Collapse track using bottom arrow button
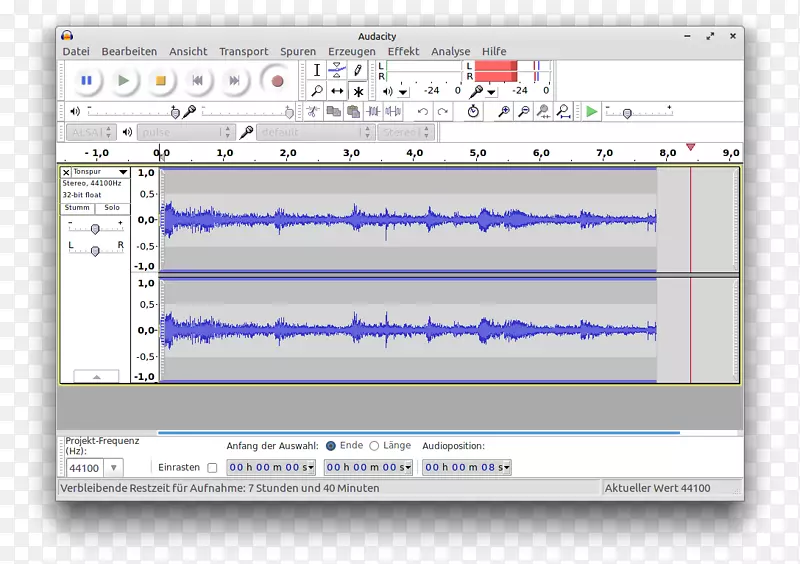Viewport: 800px width, 564px height. pos(96,377)
